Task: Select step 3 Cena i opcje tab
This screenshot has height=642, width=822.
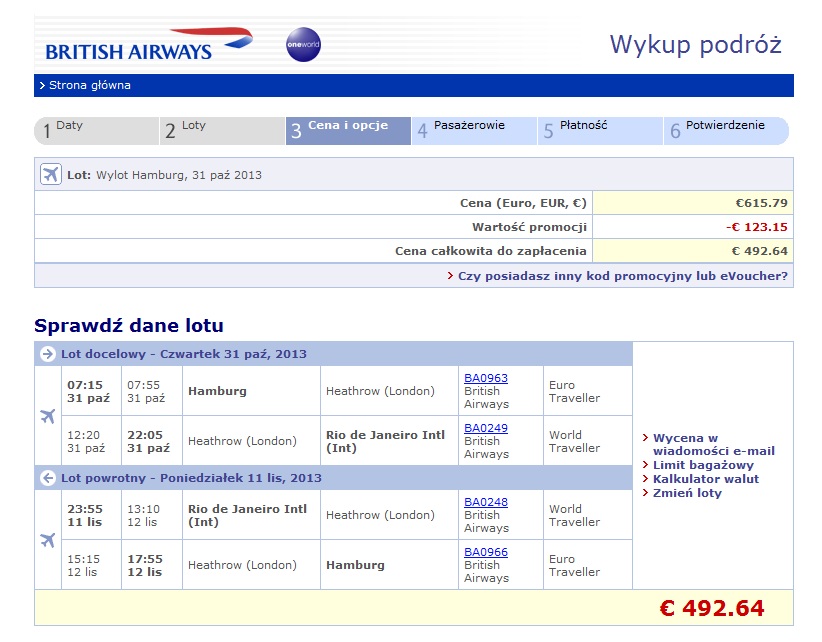Action: tap(348, 130)
